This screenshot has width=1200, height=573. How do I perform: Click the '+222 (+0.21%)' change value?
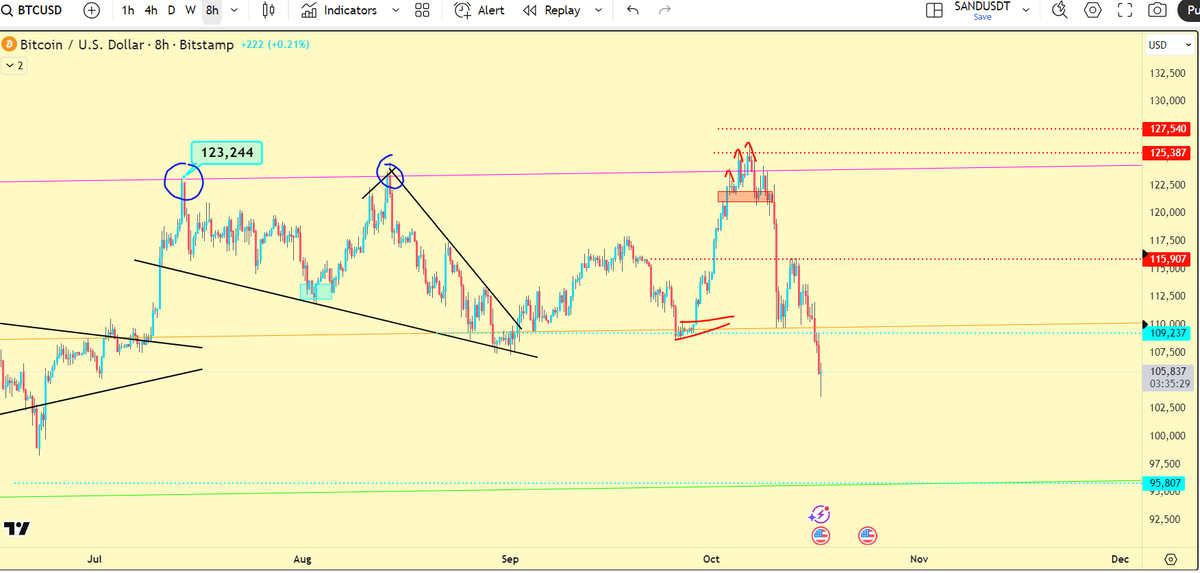(x=275, y=45)
